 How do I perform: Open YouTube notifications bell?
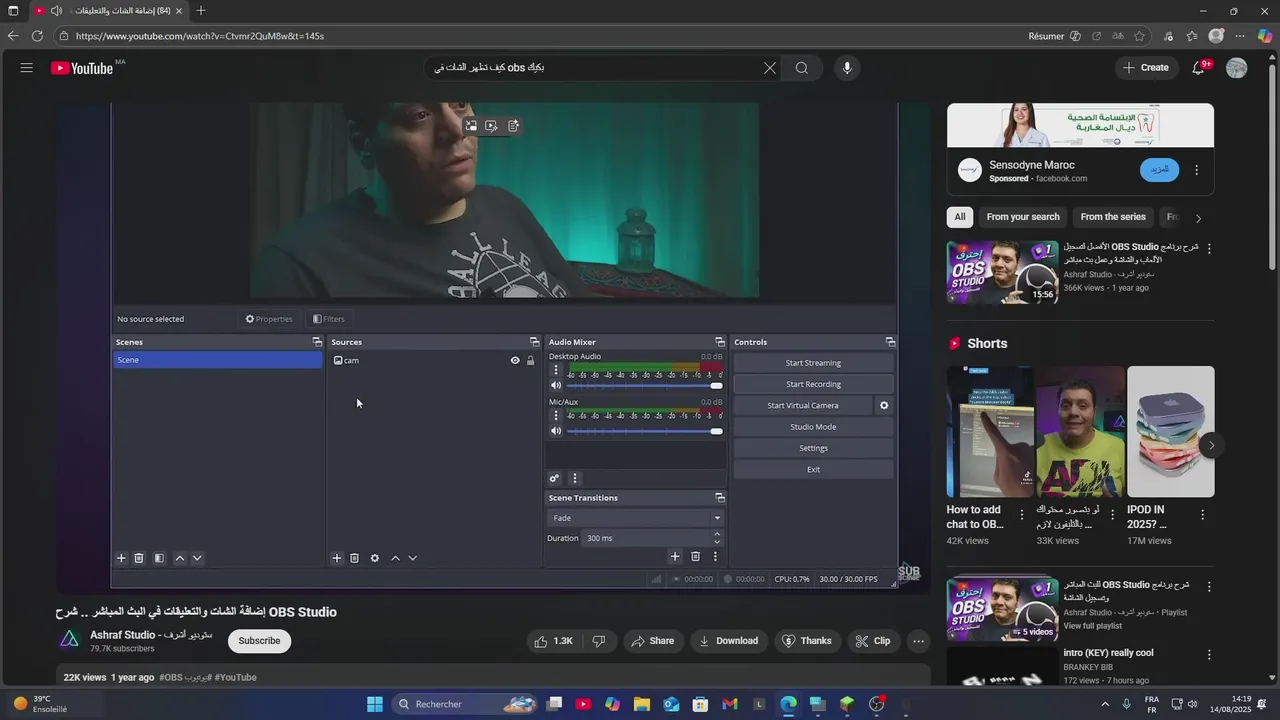click(1199, 68)
